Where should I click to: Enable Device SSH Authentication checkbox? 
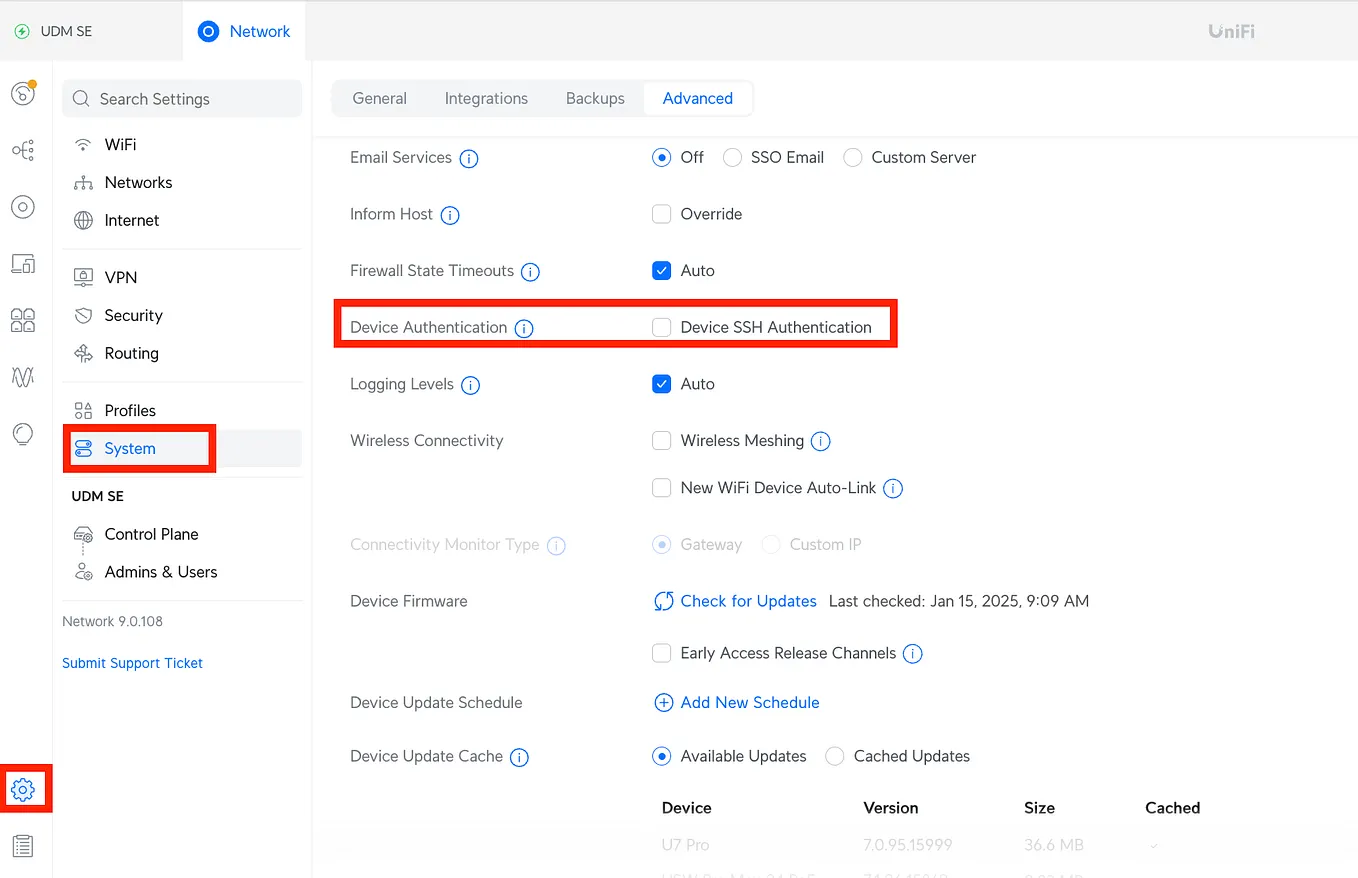coord(661,327)
